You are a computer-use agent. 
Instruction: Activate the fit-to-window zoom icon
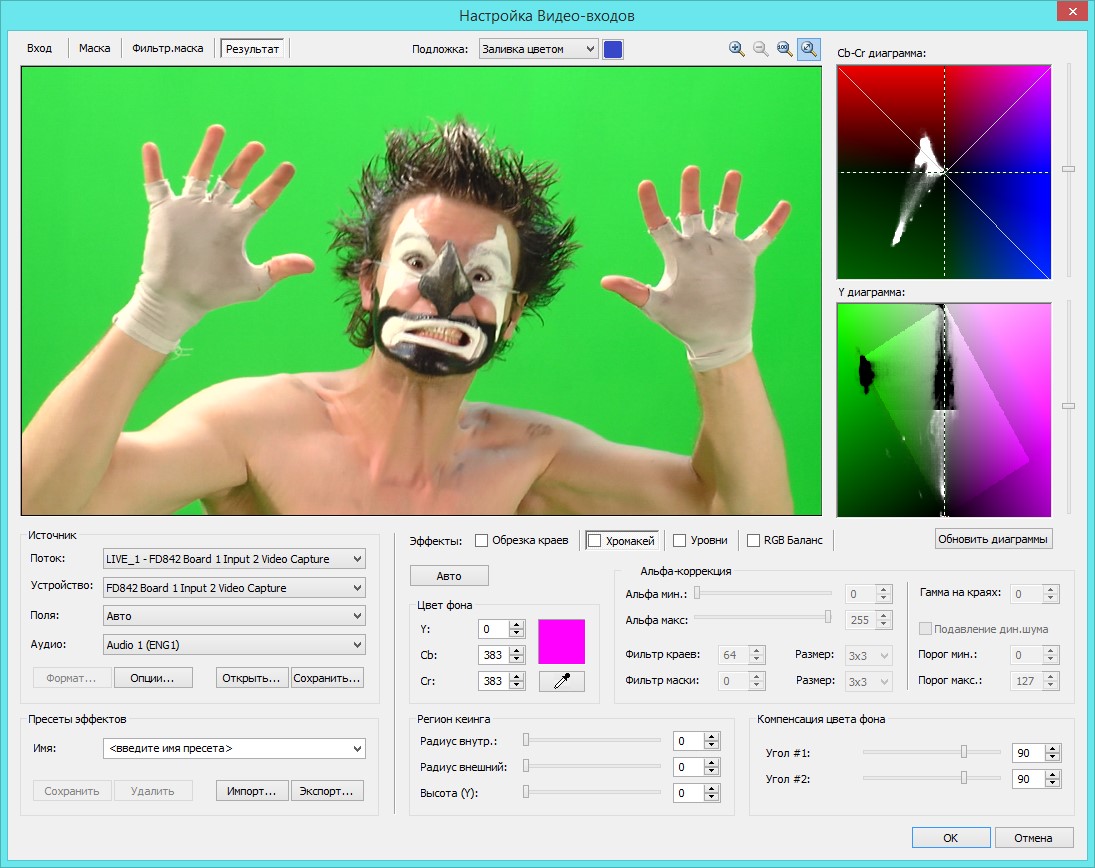click(x=809, y=49)
